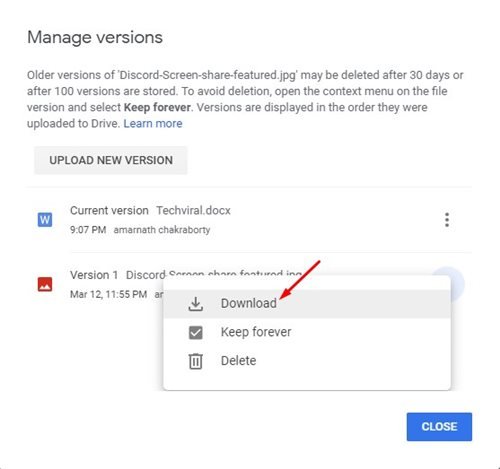Click bold Keep forever in description paragraph
Image resolution: width=500 pixels, height=469 pixels.
click(157, 107)
